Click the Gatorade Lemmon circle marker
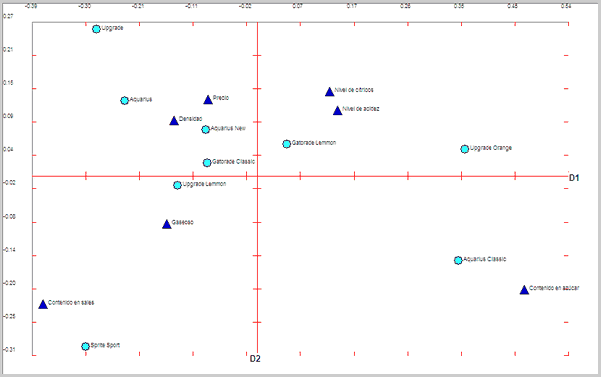 pos(287,144)
